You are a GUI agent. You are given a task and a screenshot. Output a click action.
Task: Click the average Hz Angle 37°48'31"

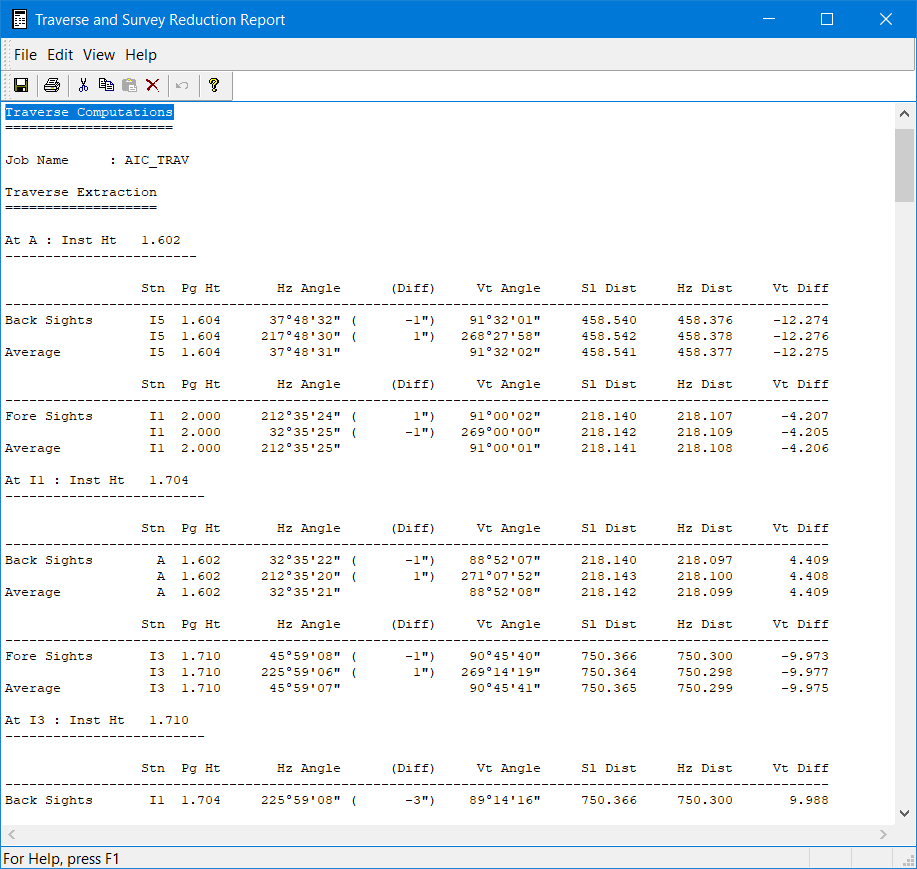pos(305,352)
